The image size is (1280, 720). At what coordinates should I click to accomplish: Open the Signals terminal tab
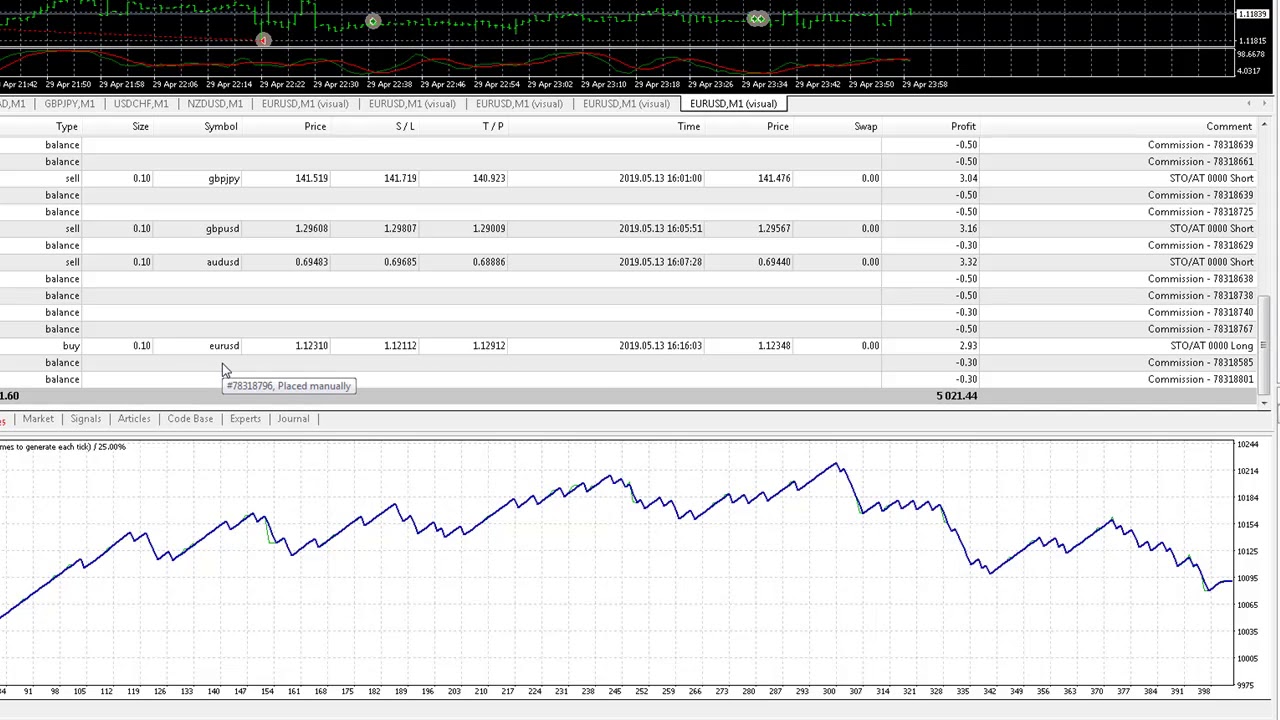click(x=86, y=419)
